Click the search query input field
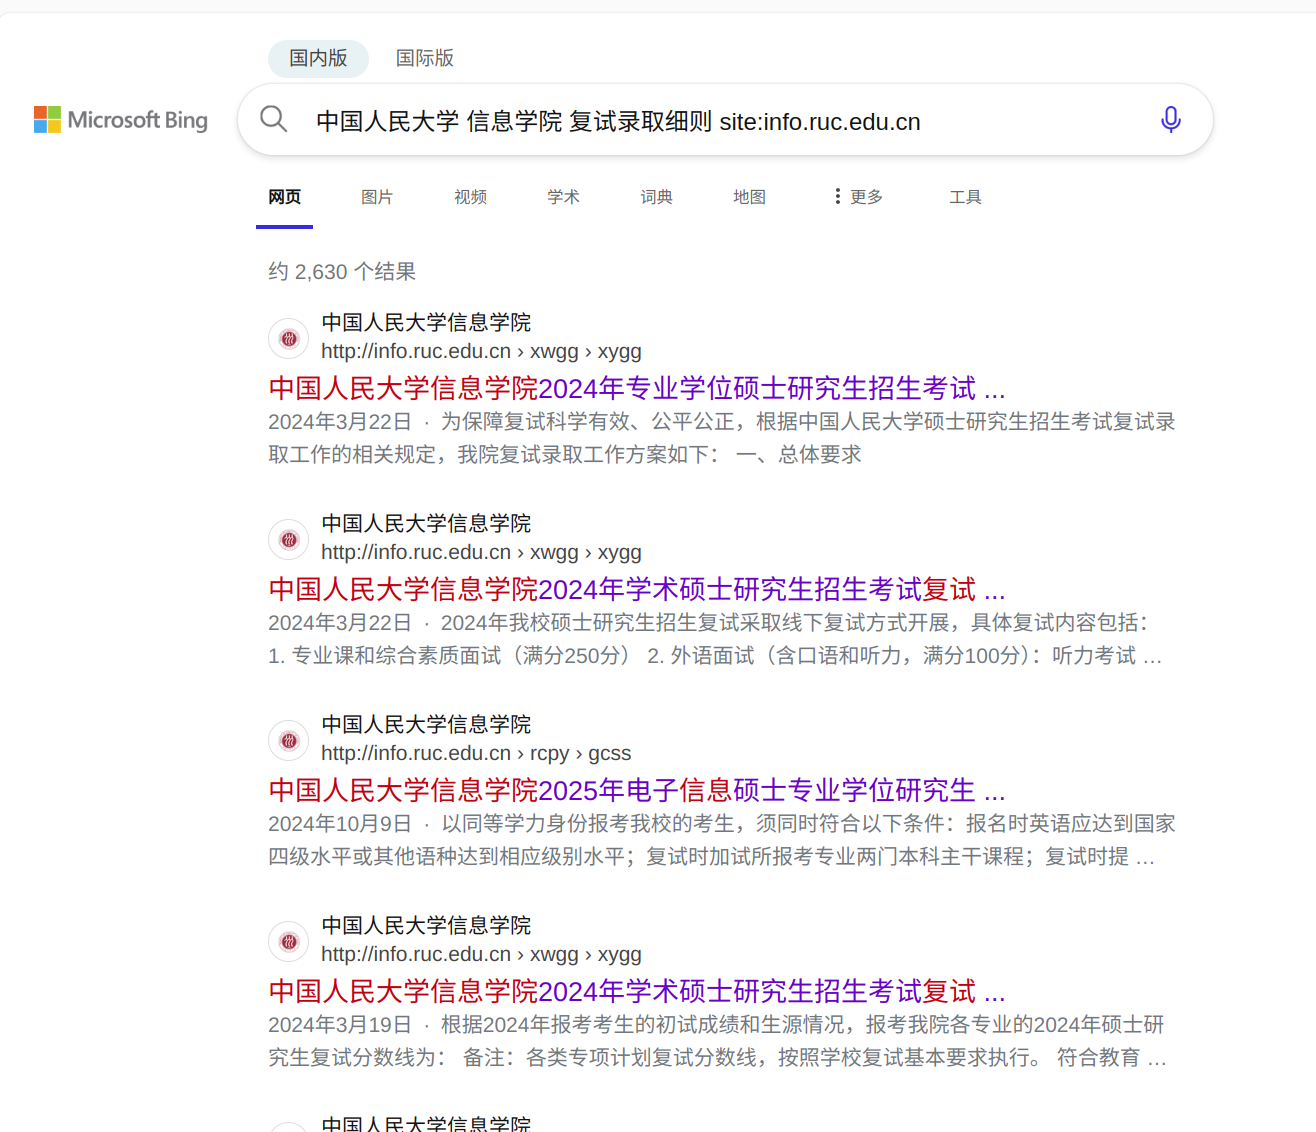Viewport: 1316px width, 1132px height. tap(725, 121)
